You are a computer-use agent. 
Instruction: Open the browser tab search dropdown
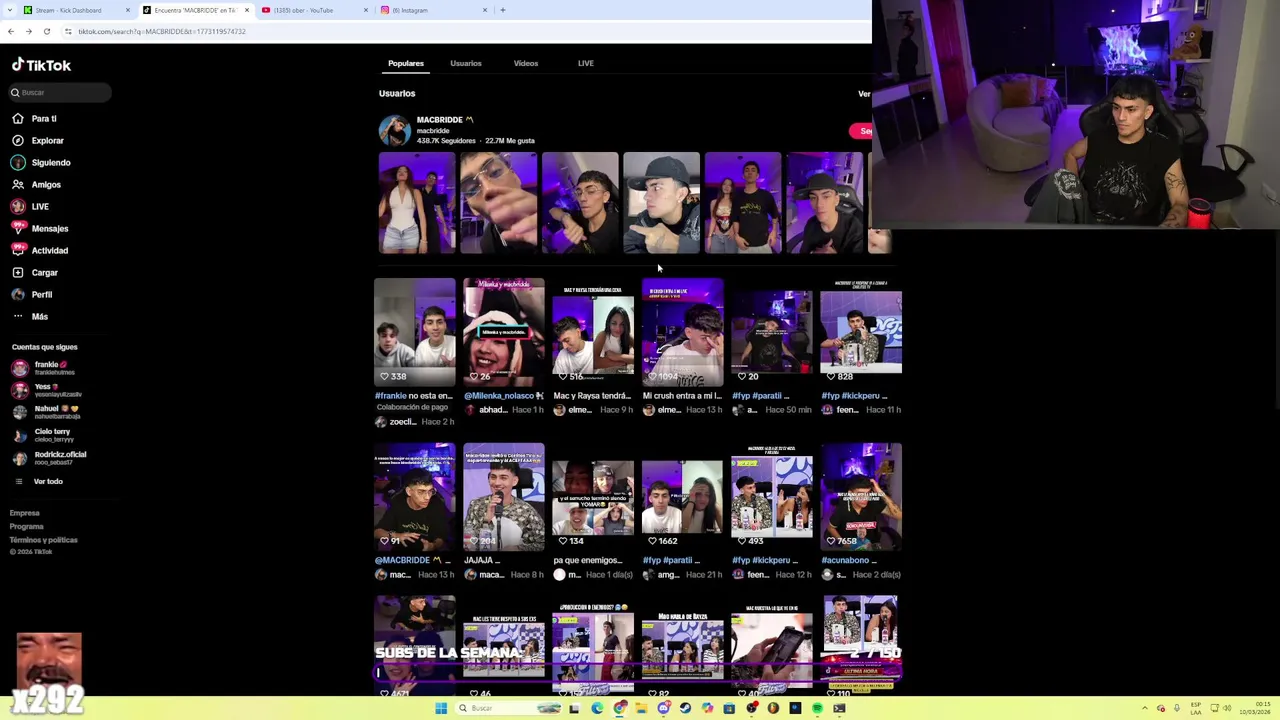coord(9,10)
